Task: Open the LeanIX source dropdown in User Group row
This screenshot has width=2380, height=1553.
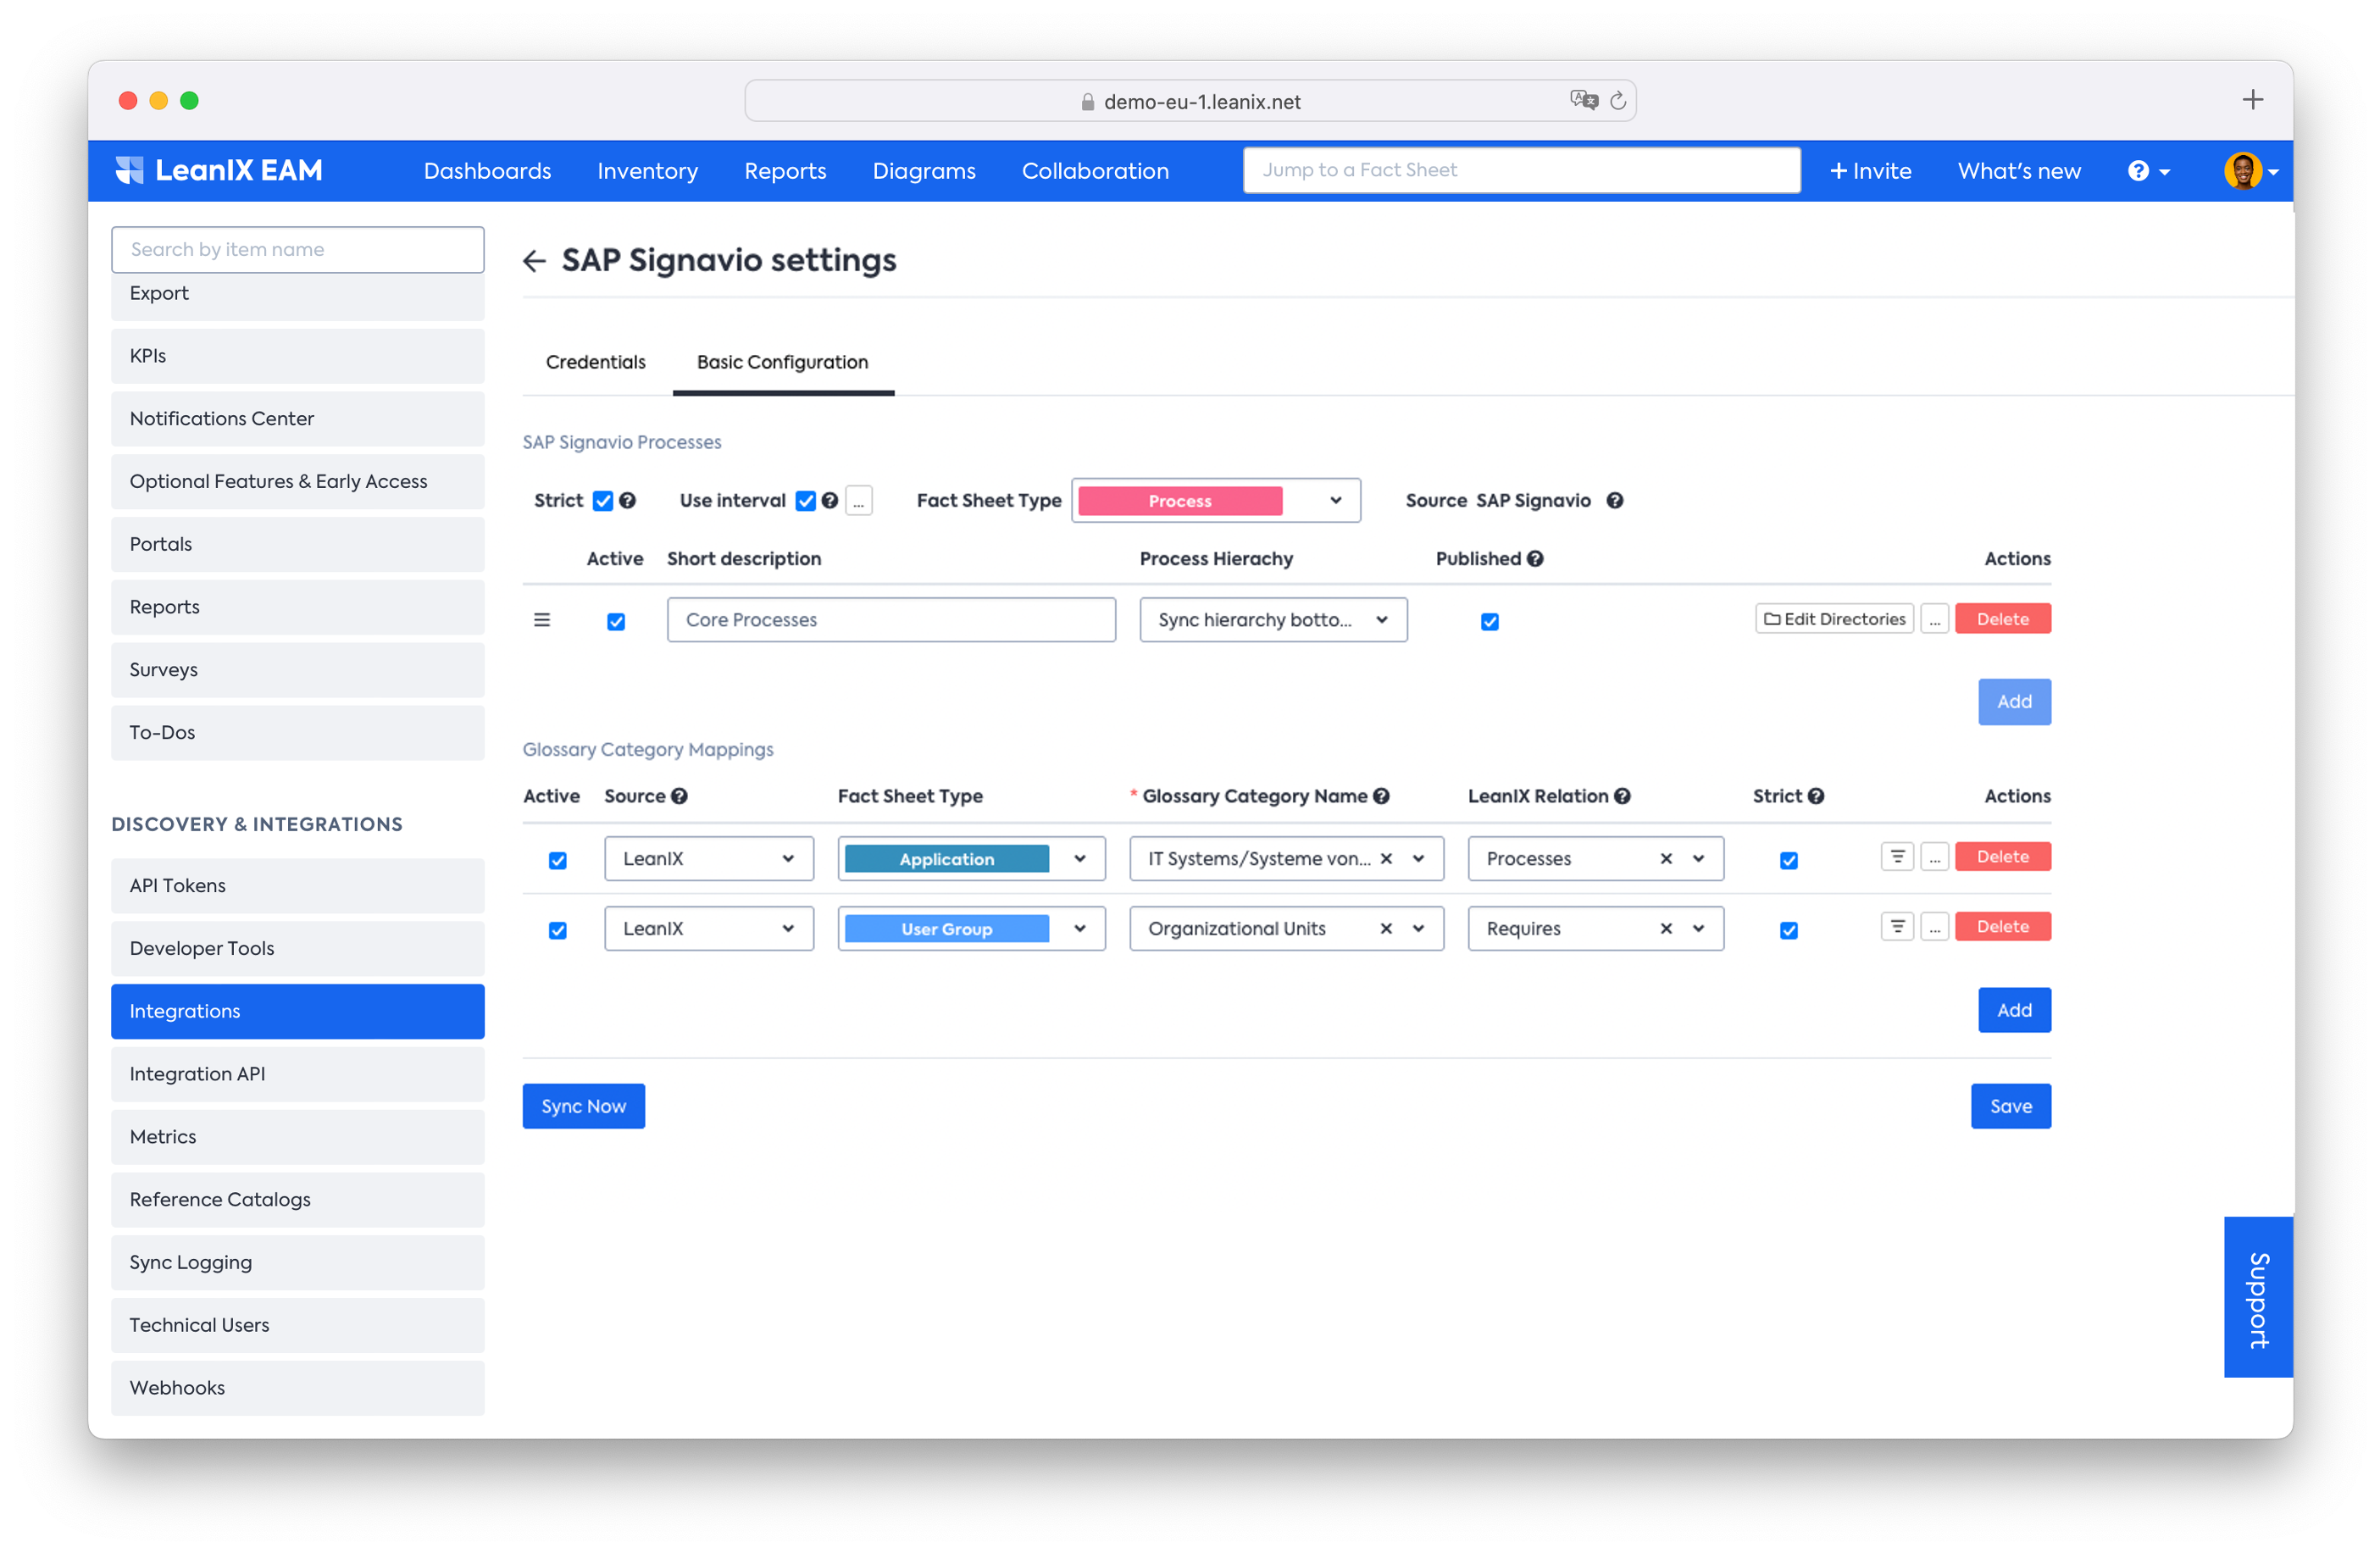Action: tap(709, 929)
